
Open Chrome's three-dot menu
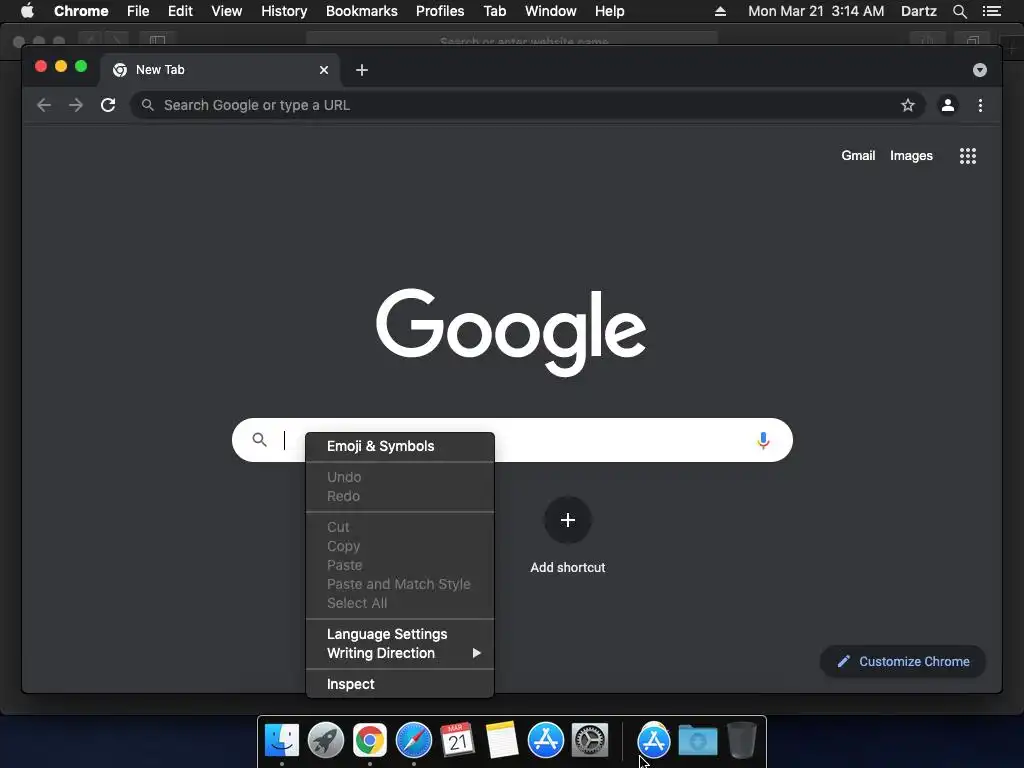[x=980, y=105]
